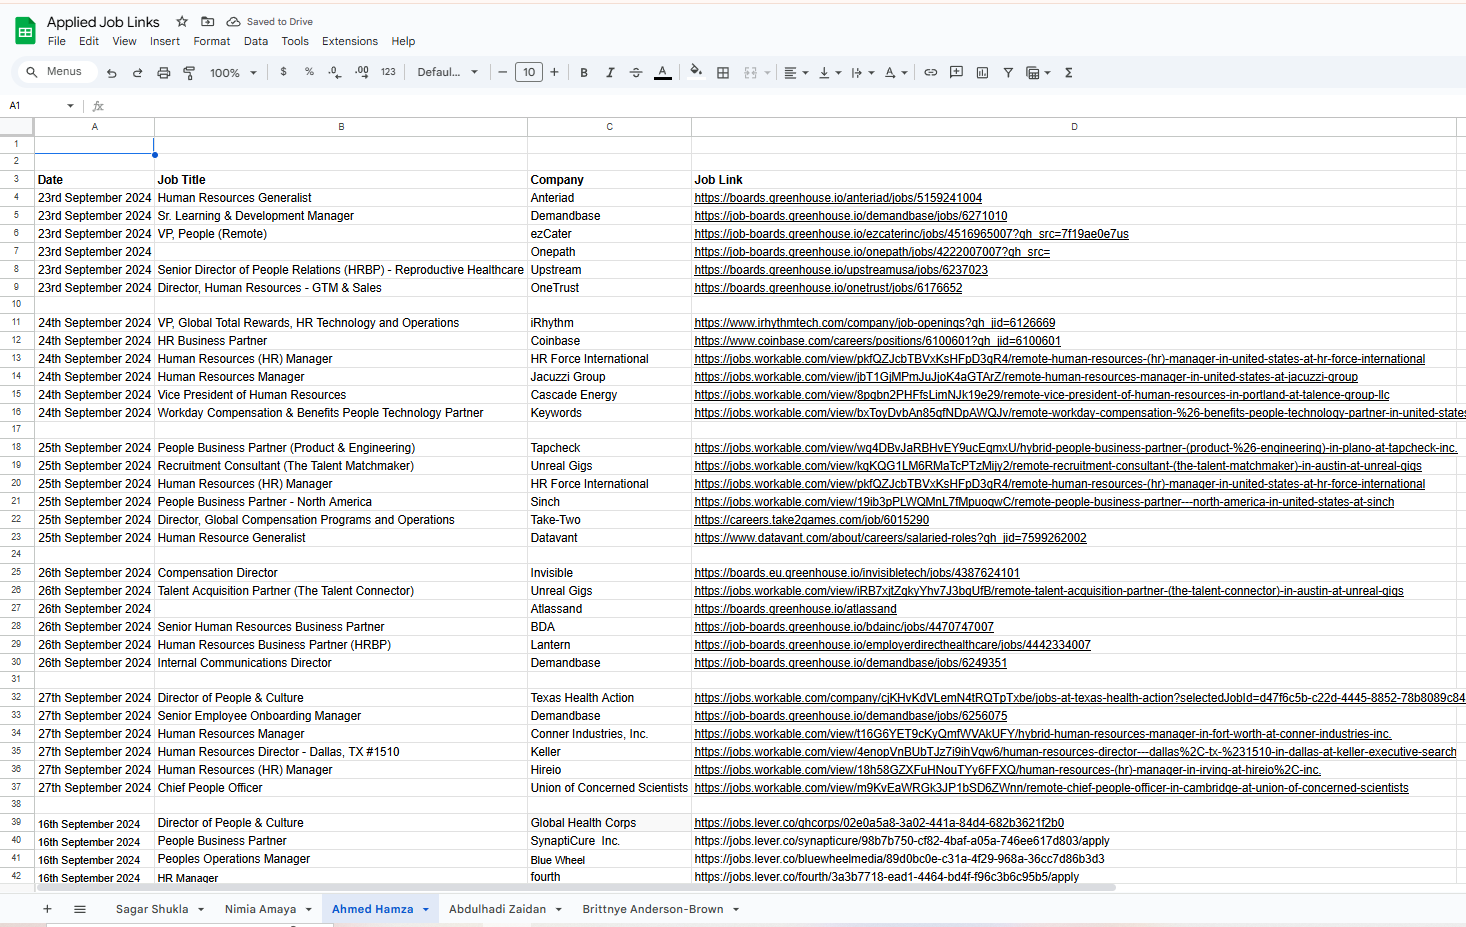The width and height of the screenshot is (1466, 927).
Task: Insert a link
Action: pos(931,72)
